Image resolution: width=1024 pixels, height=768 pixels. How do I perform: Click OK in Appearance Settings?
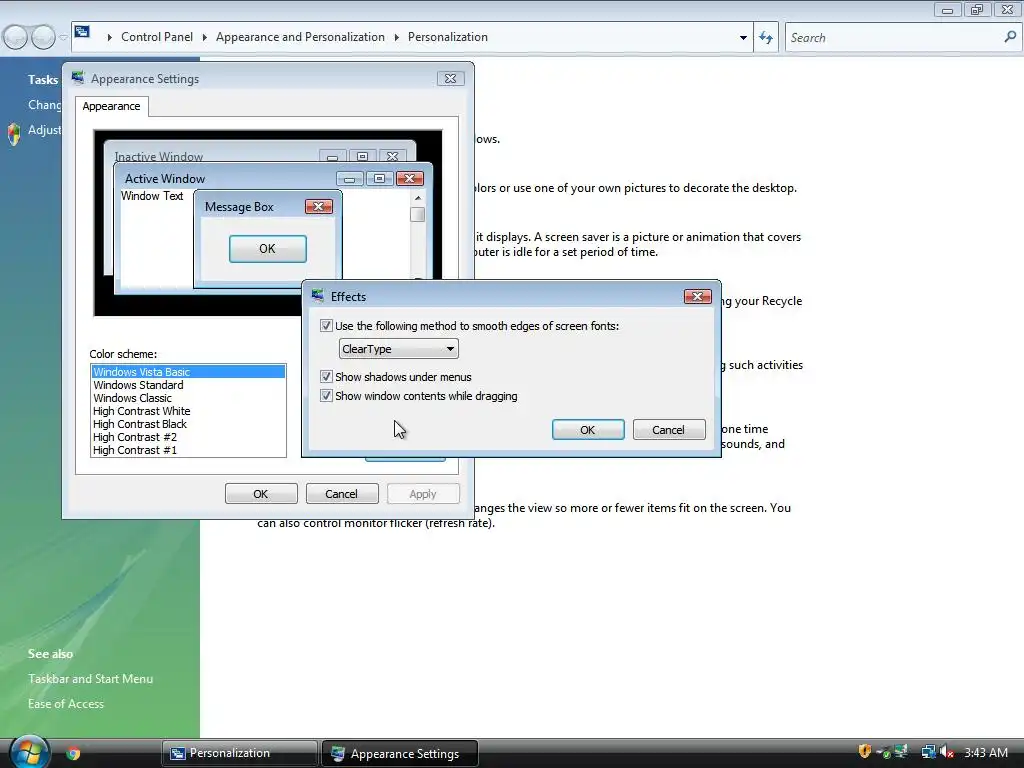click(261, 494)
